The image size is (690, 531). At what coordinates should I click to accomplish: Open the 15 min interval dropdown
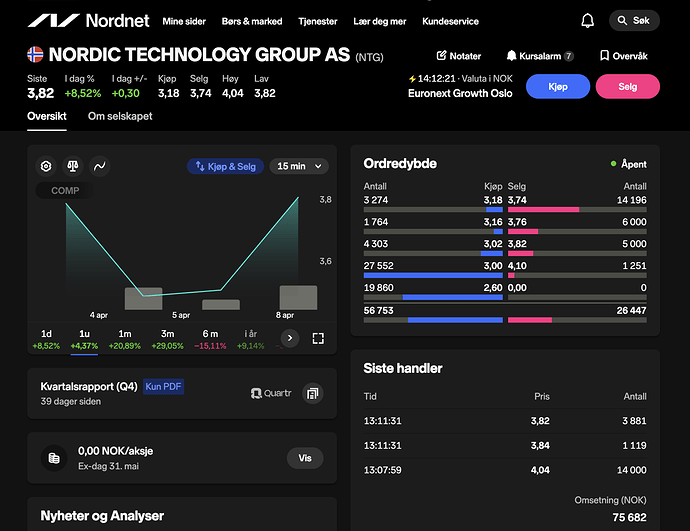(x=299, y=166)
